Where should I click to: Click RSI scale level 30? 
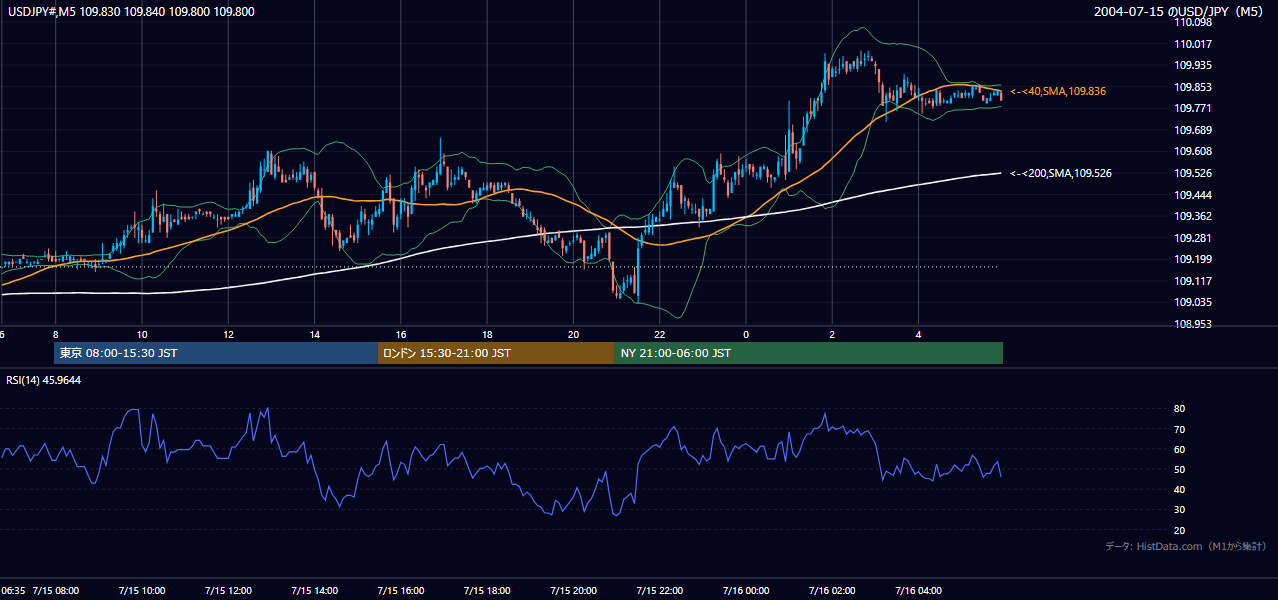click(x=1180, y=510)
